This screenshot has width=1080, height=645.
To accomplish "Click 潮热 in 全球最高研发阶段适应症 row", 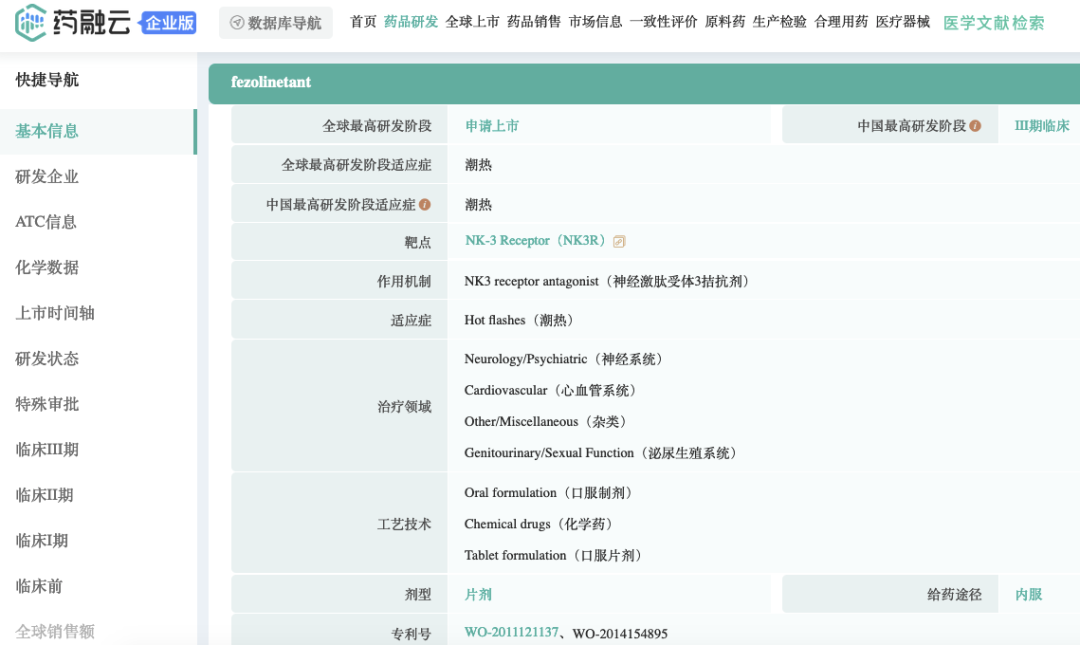I will point(478,165).
